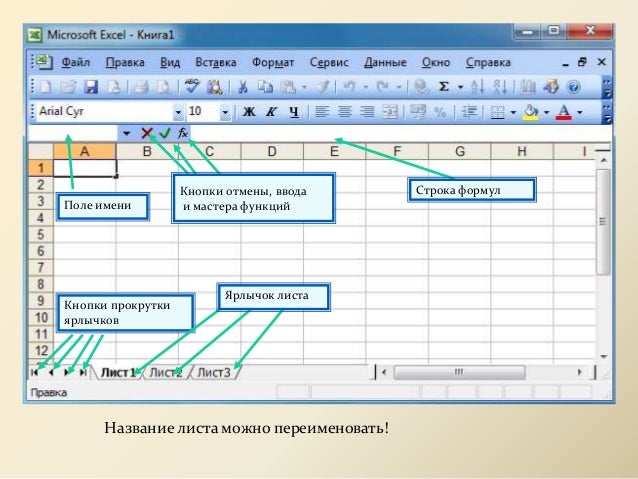This screenshot has width=638, height=479.
Task: Expand the font size 10 dropdown
Action: point(225,112)
